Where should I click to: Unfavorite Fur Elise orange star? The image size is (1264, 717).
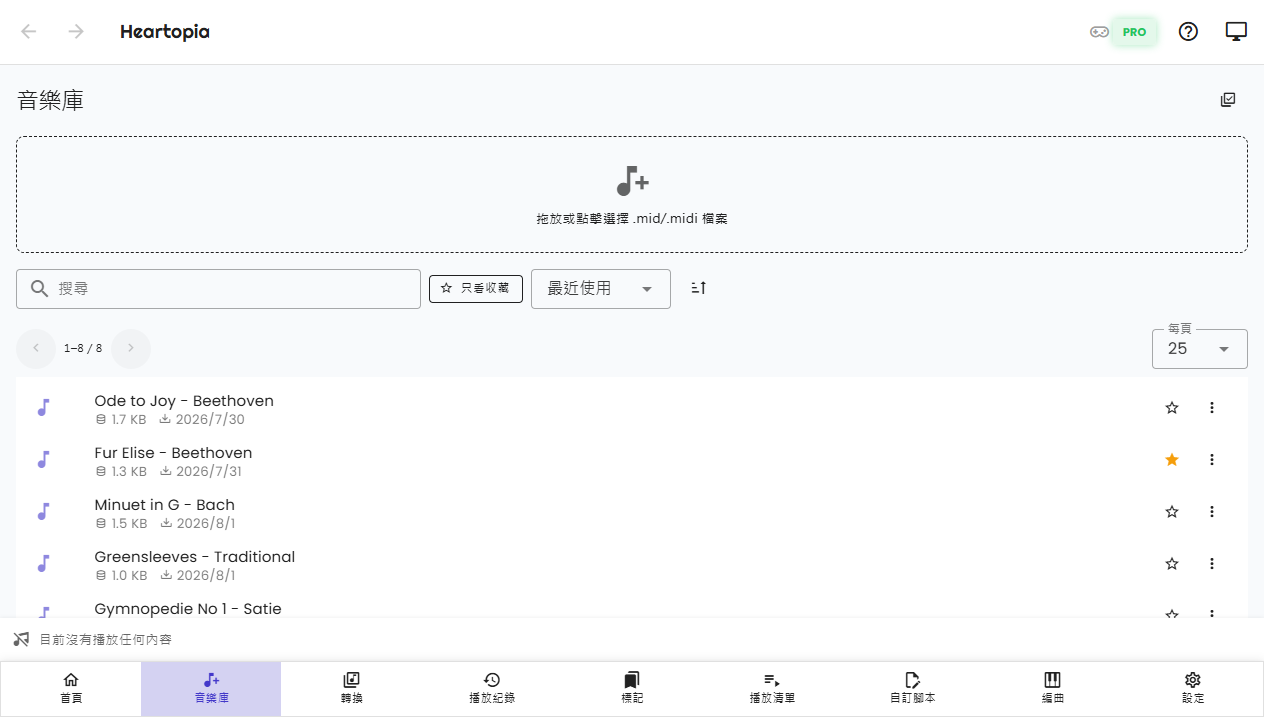point(1172,460)
